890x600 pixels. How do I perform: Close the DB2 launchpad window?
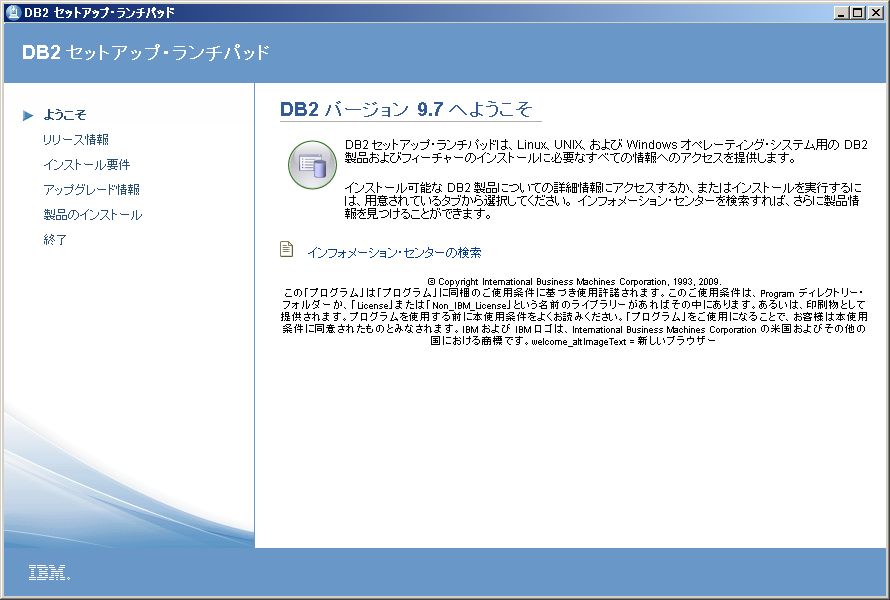(x=876, y=12)
